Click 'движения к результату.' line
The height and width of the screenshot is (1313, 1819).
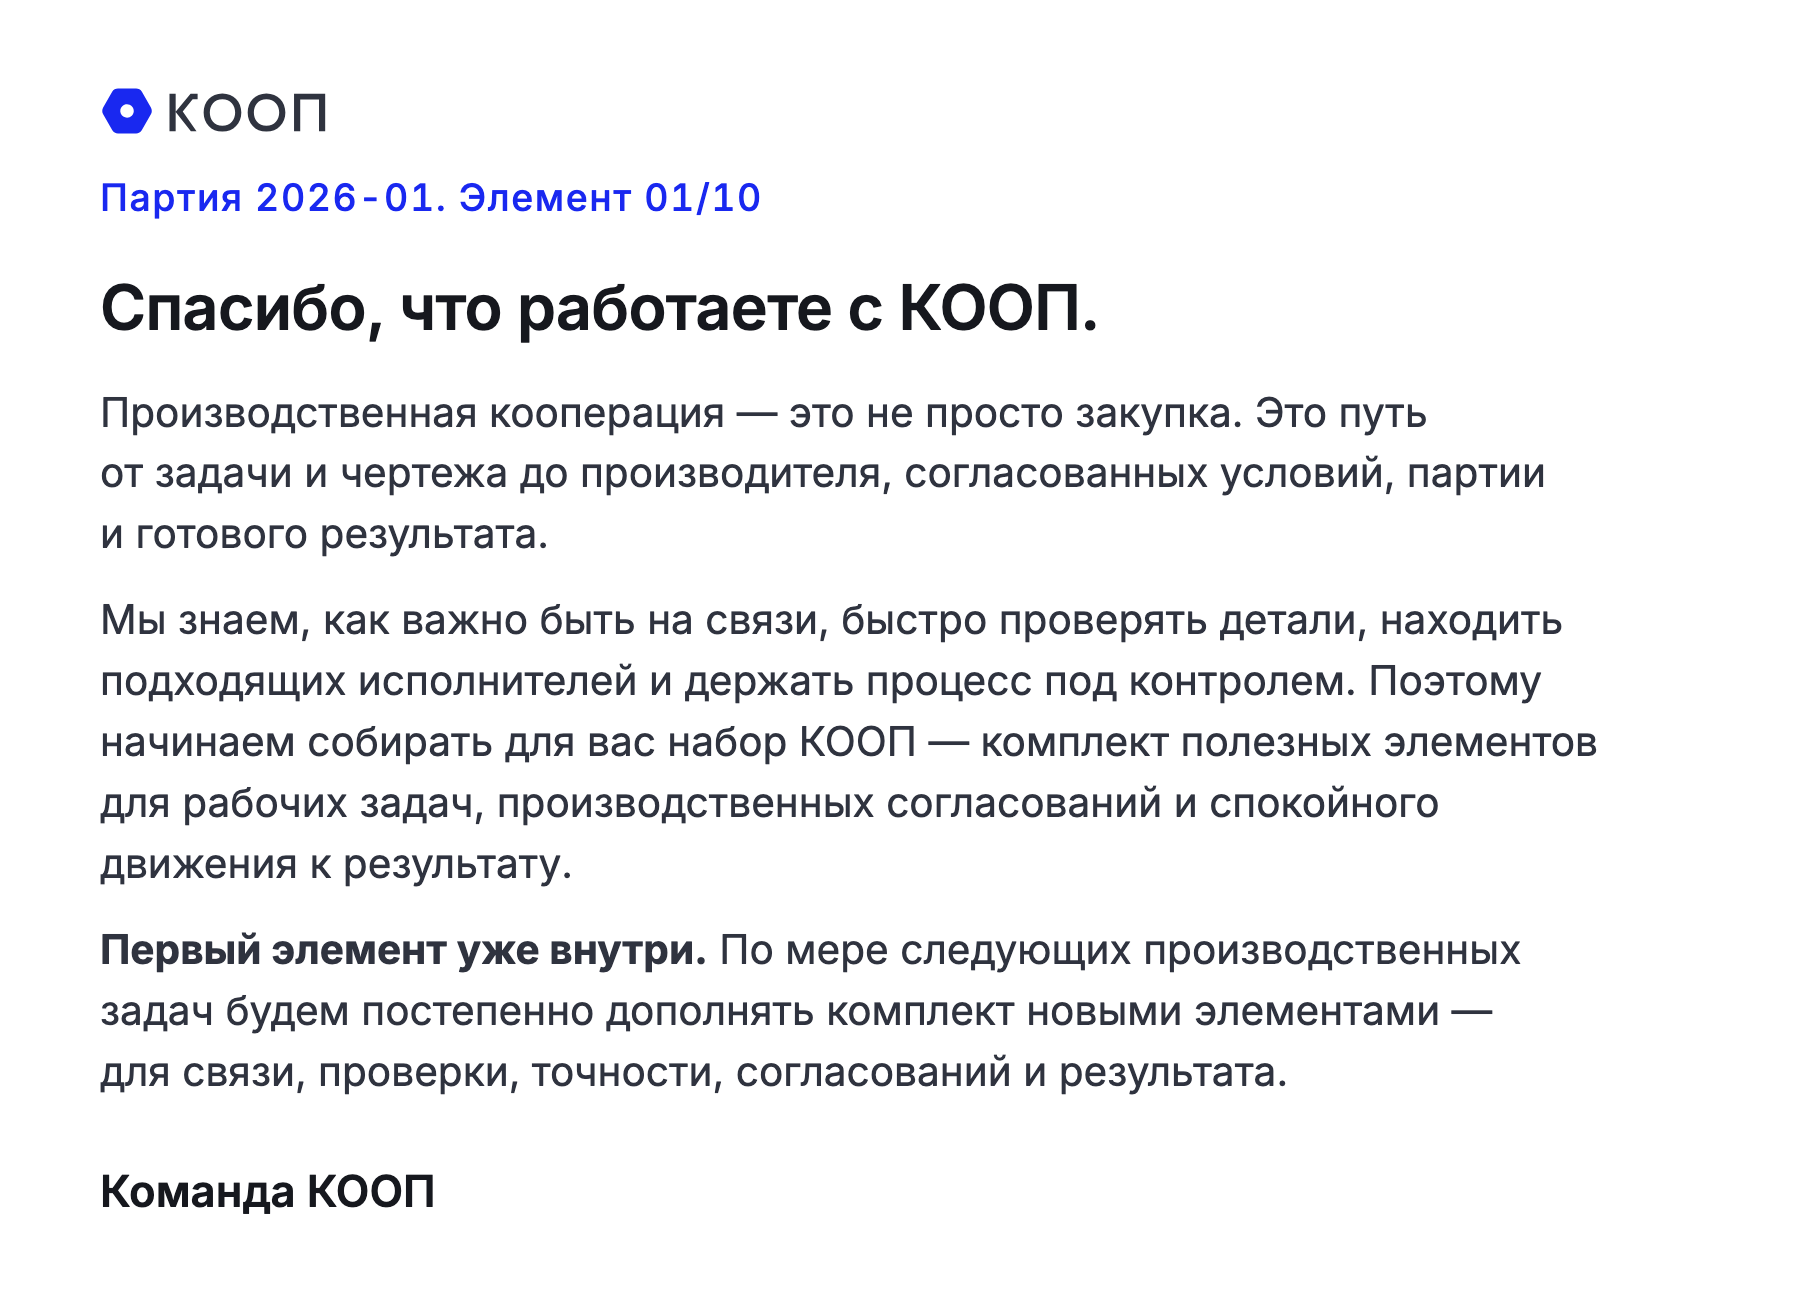336,865
